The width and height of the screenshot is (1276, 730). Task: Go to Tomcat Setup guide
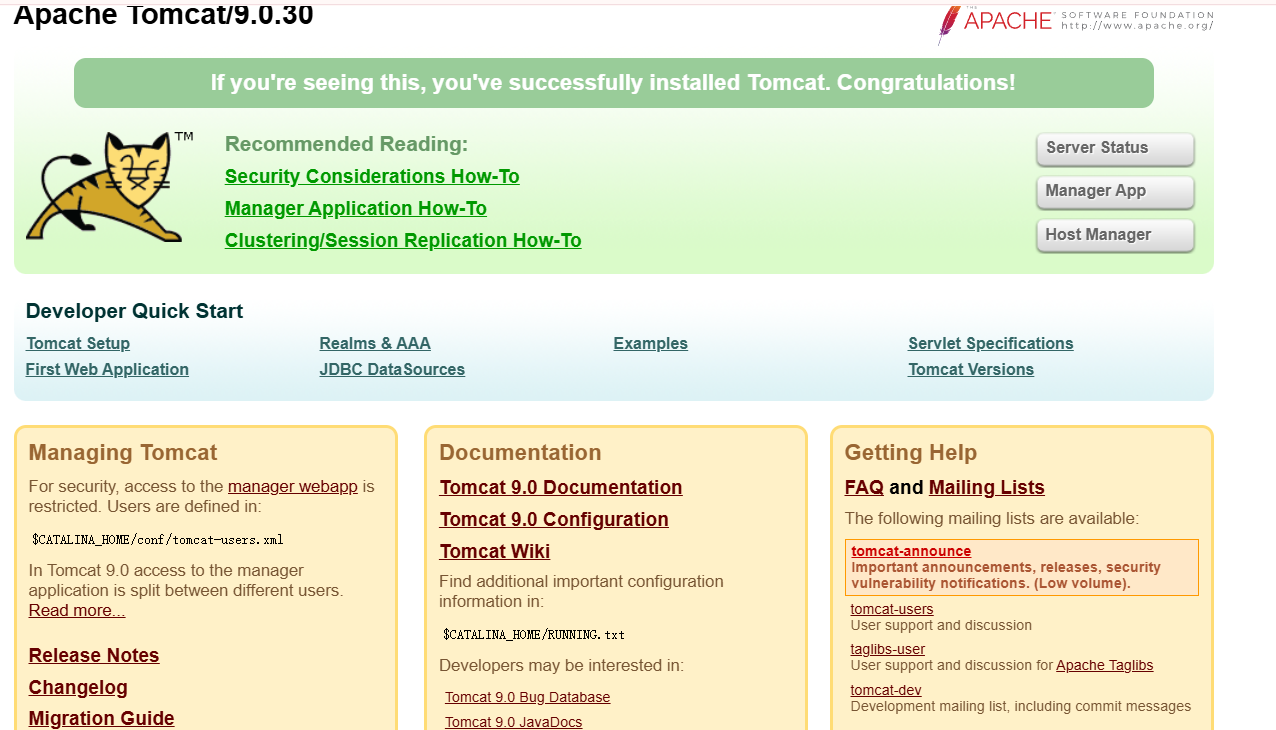coord(78,344)
